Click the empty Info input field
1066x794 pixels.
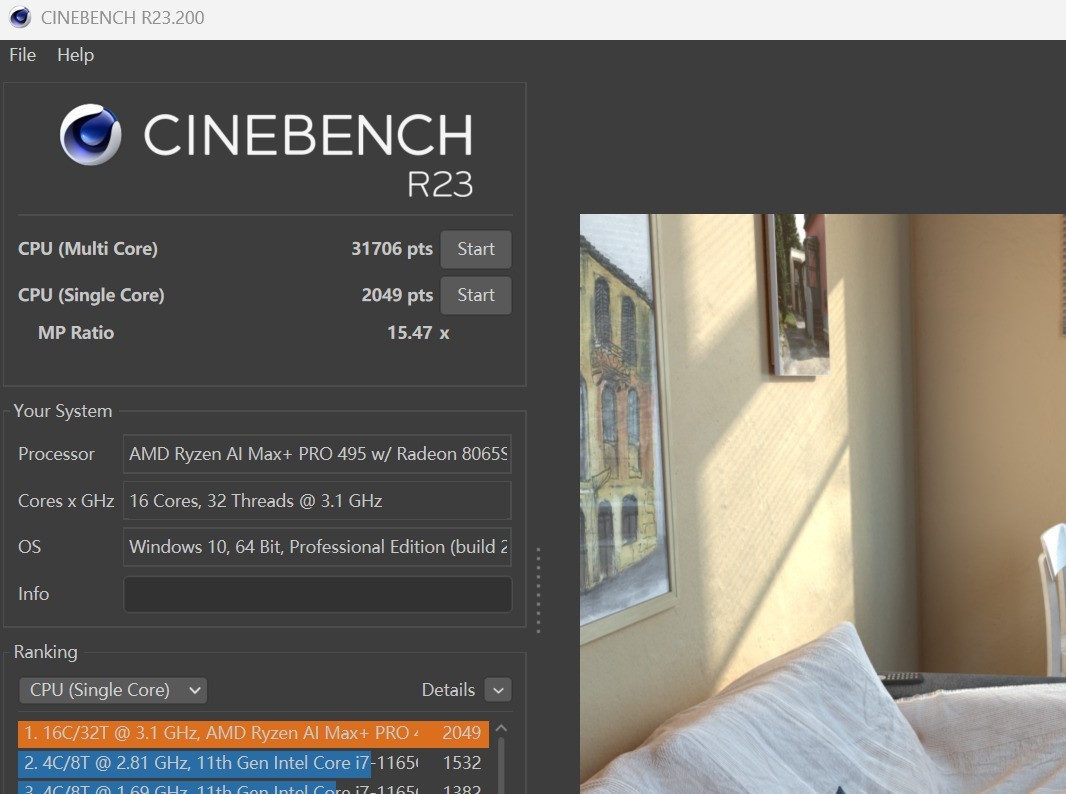coord(317,594)
